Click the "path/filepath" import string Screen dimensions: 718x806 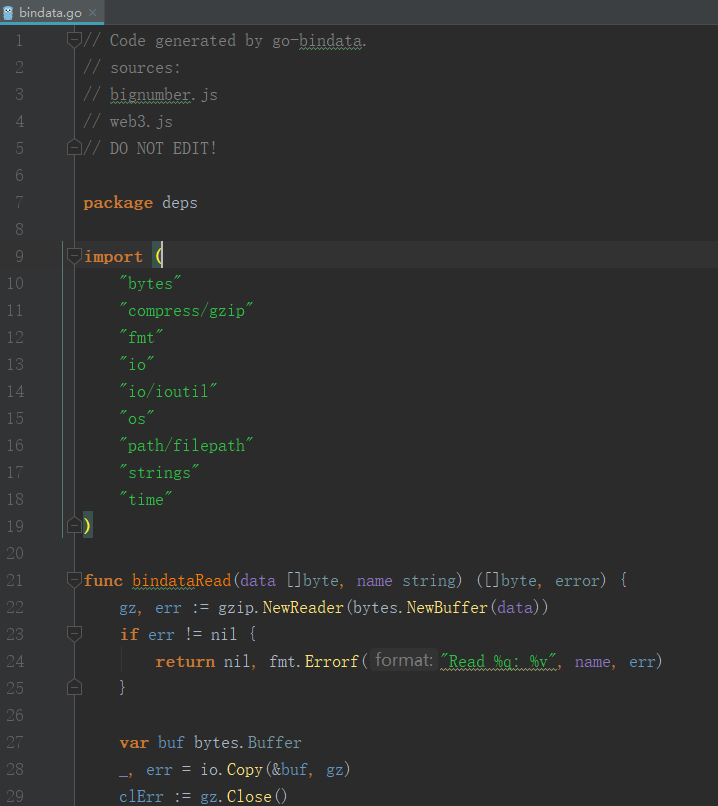click(x=186, y=445)
